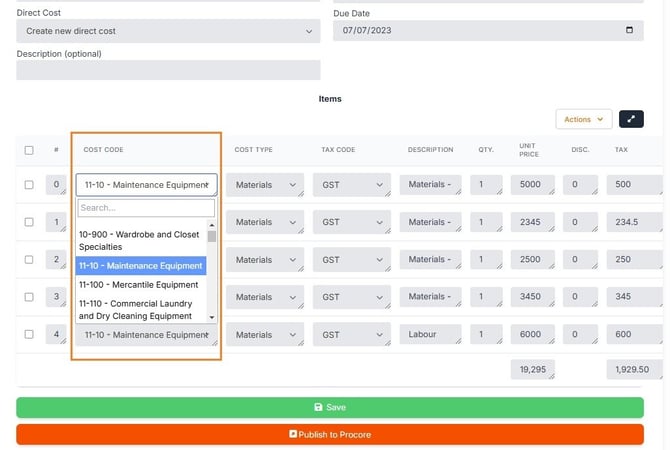Click the quantity field in row 0

tap(486, 185)
